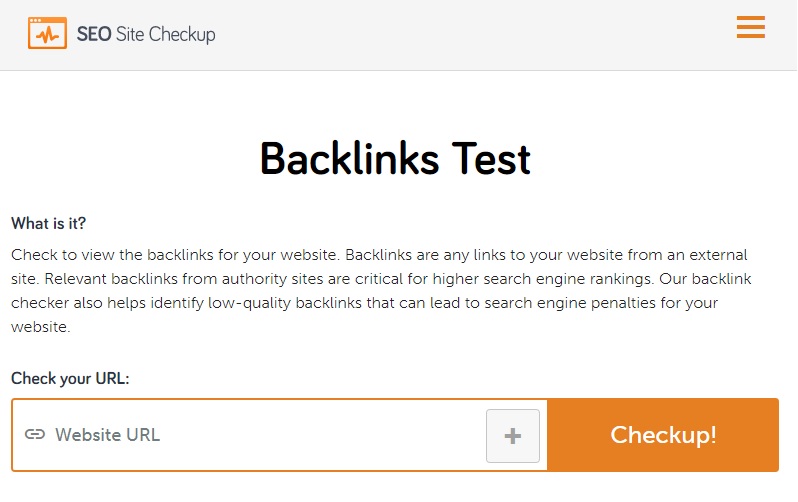This screenshot has width=798, height=502.
Task: Click the "What is it?" subheading
Action: (56, 223)
